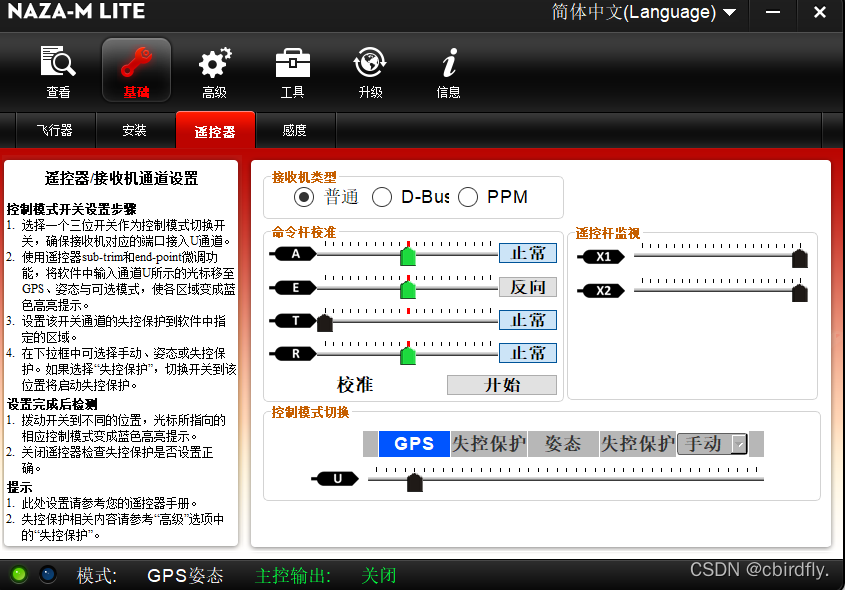Click the T channel label badge
The image size is (845, 590).
pyautogui.click(x=295, y=321)
